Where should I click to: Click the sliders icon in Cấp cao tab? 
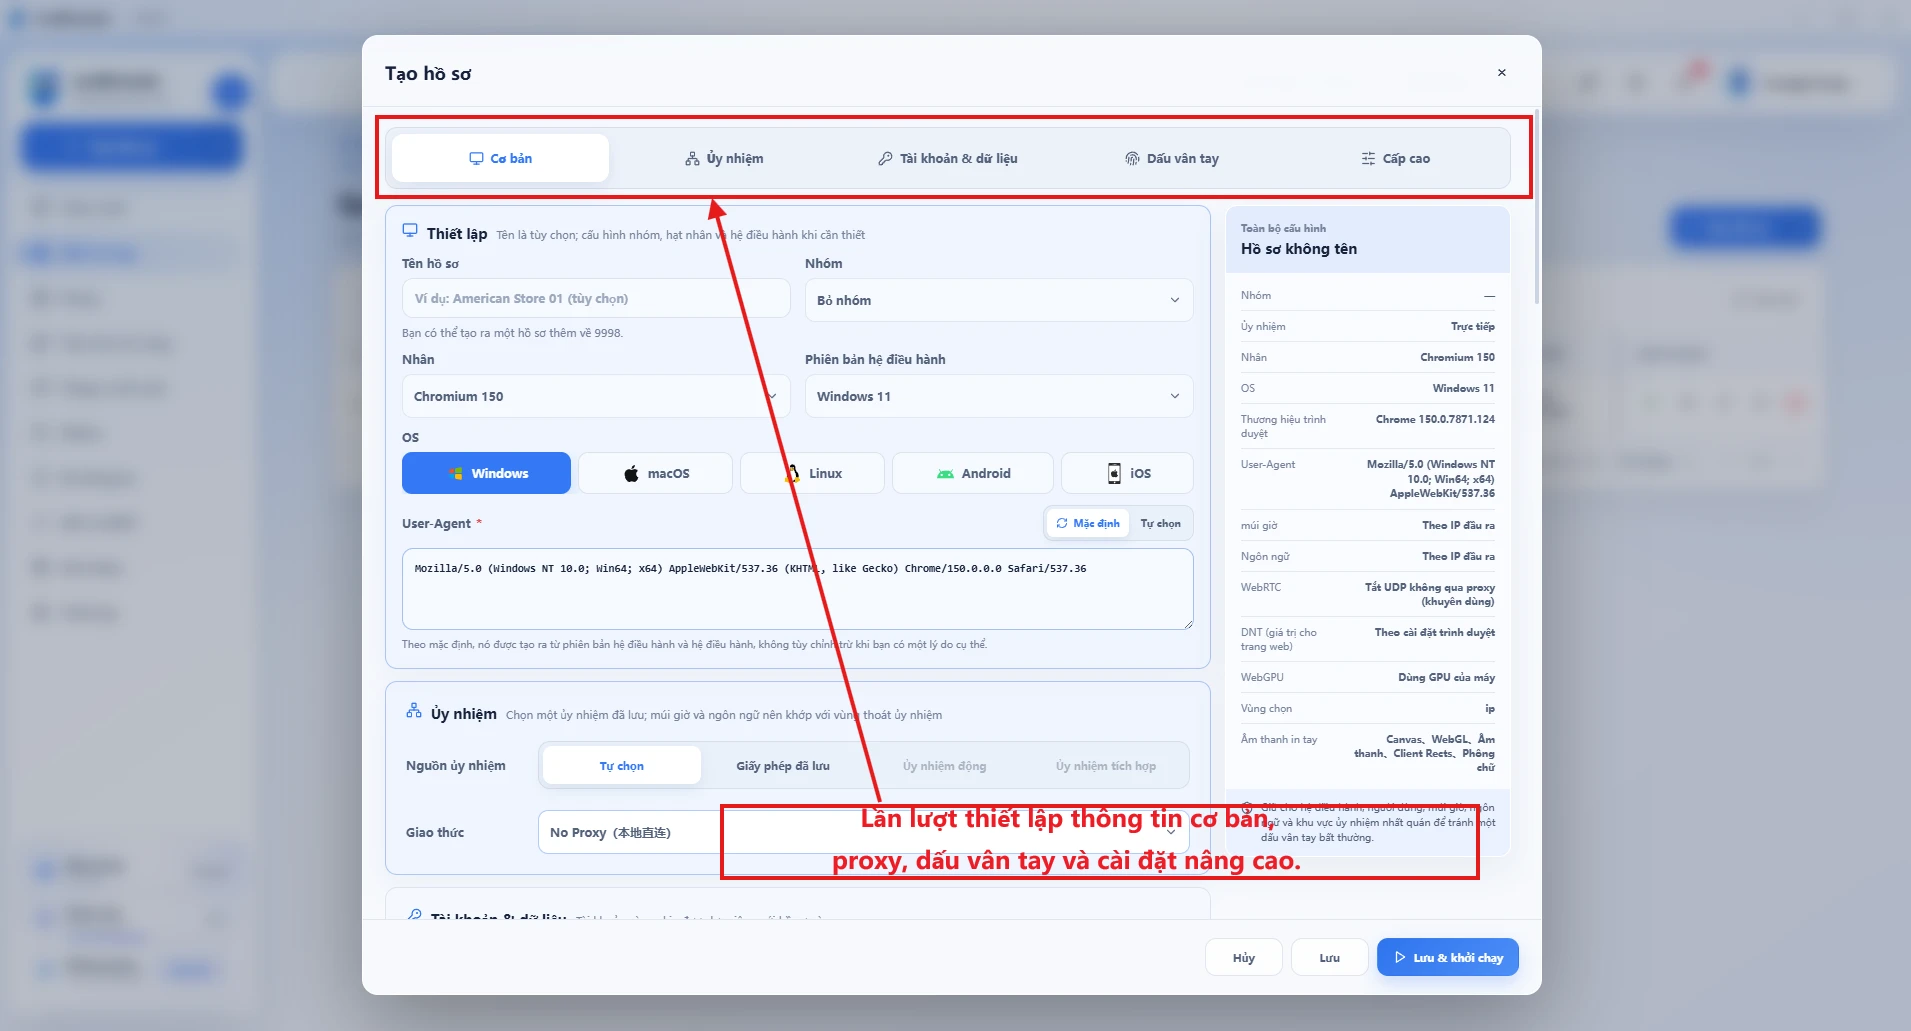(x=1368, y=158)
